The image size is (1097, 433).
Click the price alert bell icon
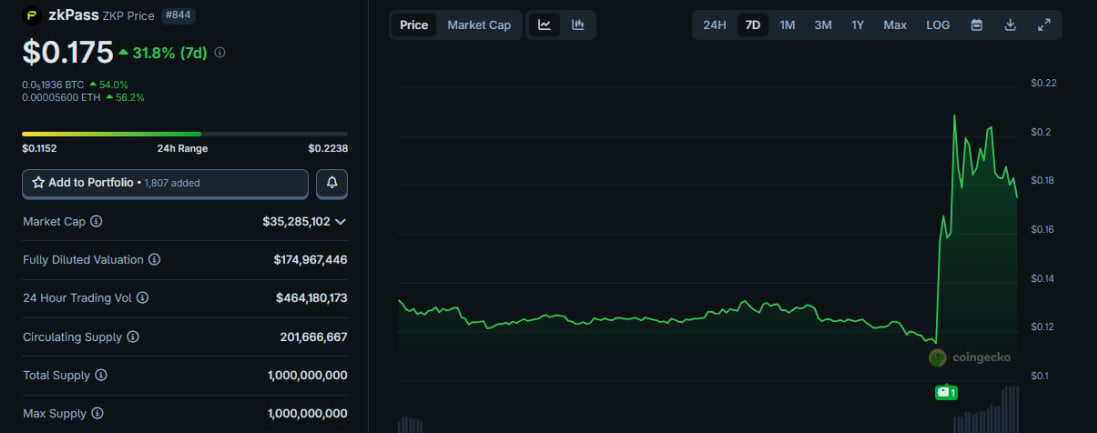click(x=332, y=183)
